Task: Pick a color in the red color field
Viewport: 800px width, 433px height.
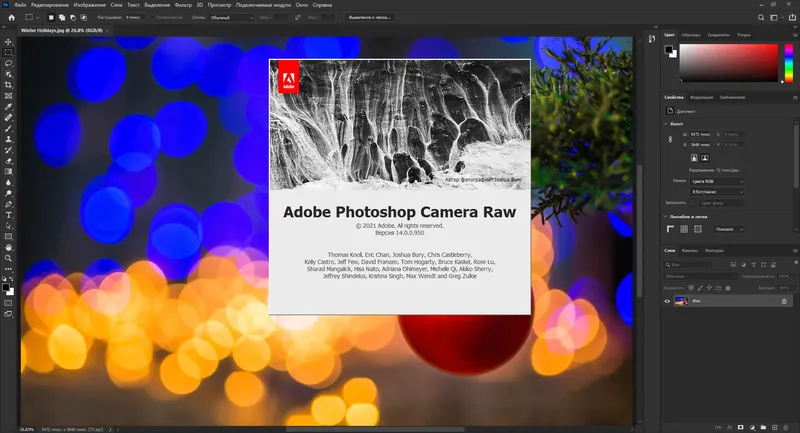Action: tap(729, 63)
